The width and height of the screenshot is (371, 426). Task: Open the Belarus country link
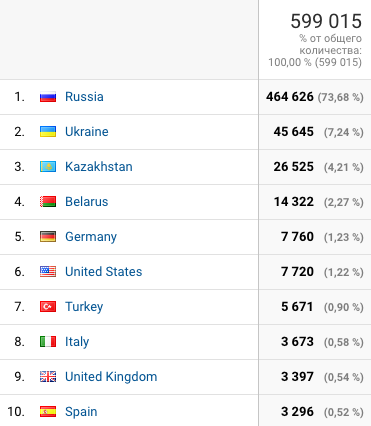click(87, 202)
